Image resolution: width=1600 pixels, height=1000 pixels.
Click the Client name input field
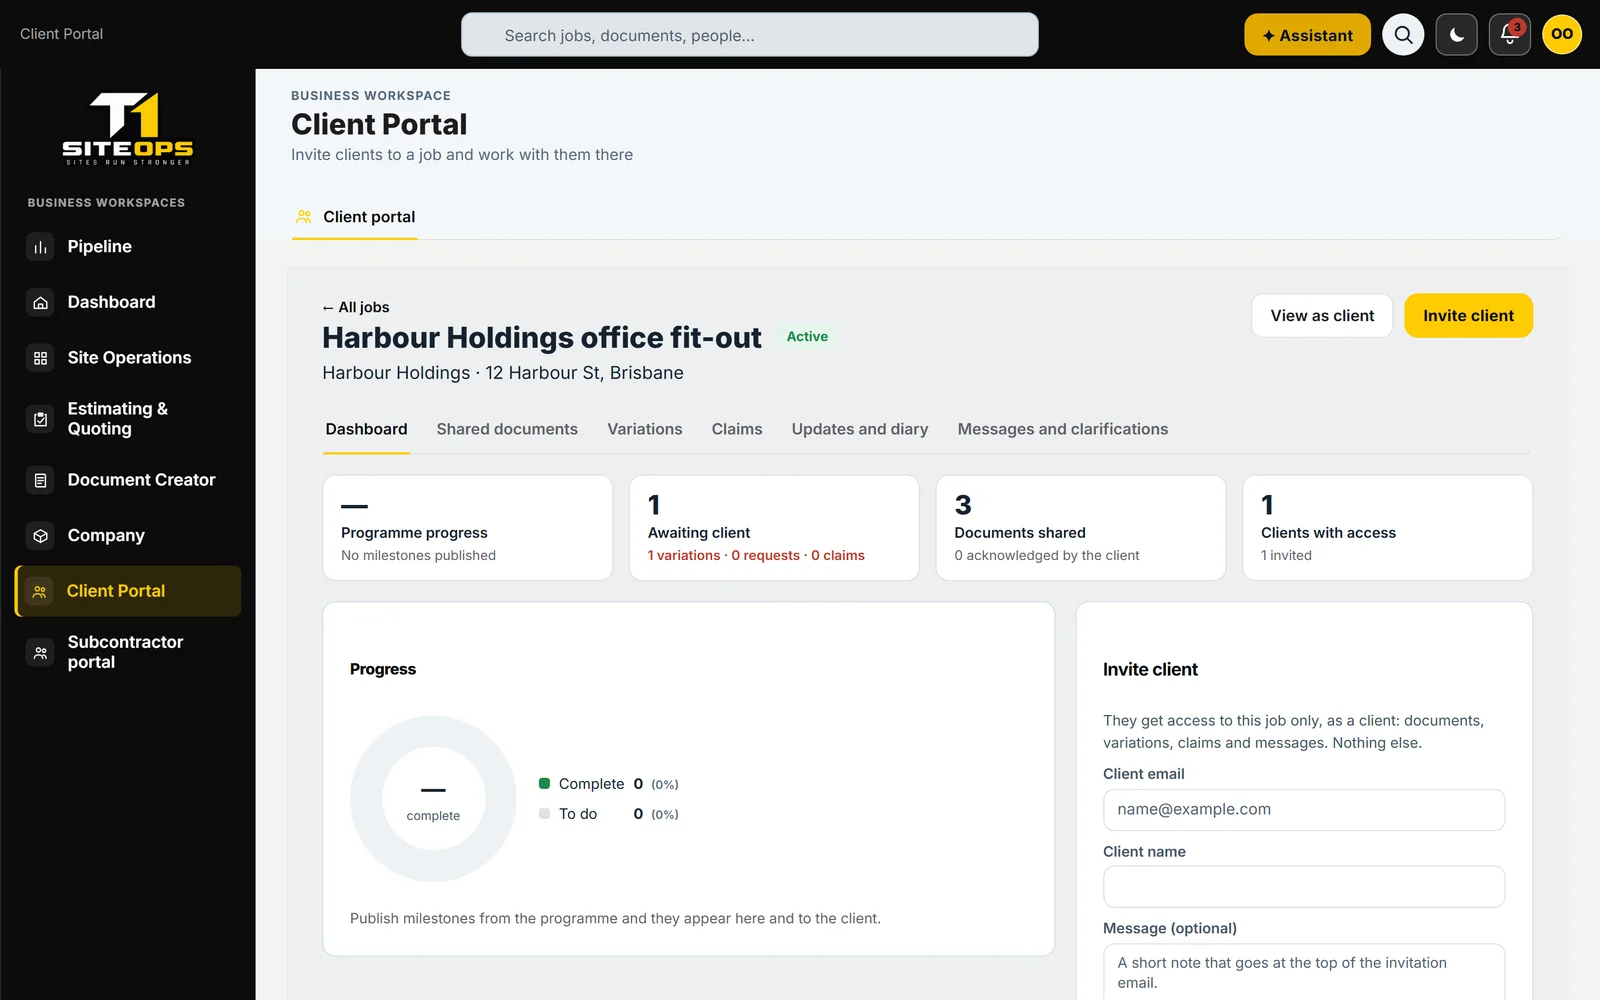tap(1304, 887)
